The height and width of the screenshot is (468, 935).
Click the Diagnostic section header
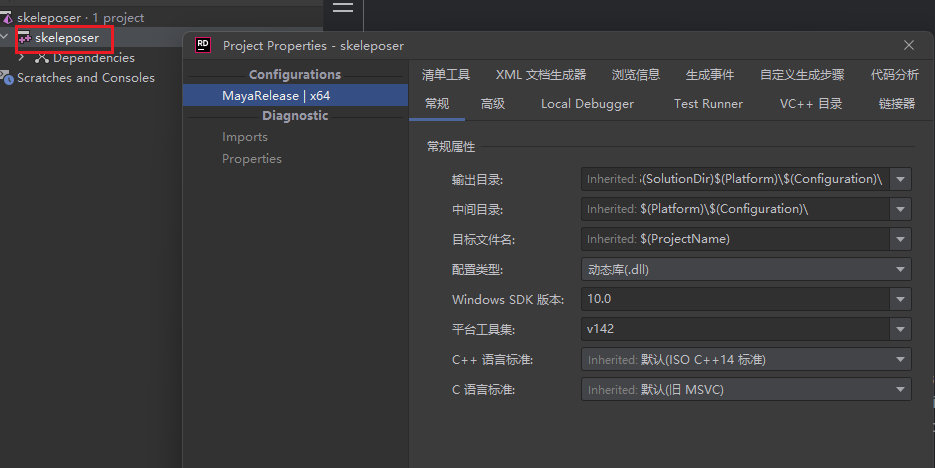[x=295, y=116]
